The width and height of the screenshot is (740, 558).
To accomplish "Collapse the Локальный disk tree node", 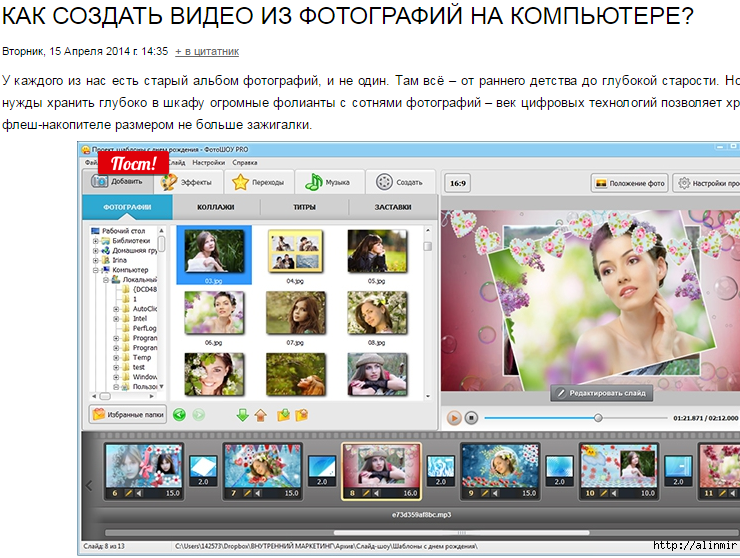I will [106, 279].
